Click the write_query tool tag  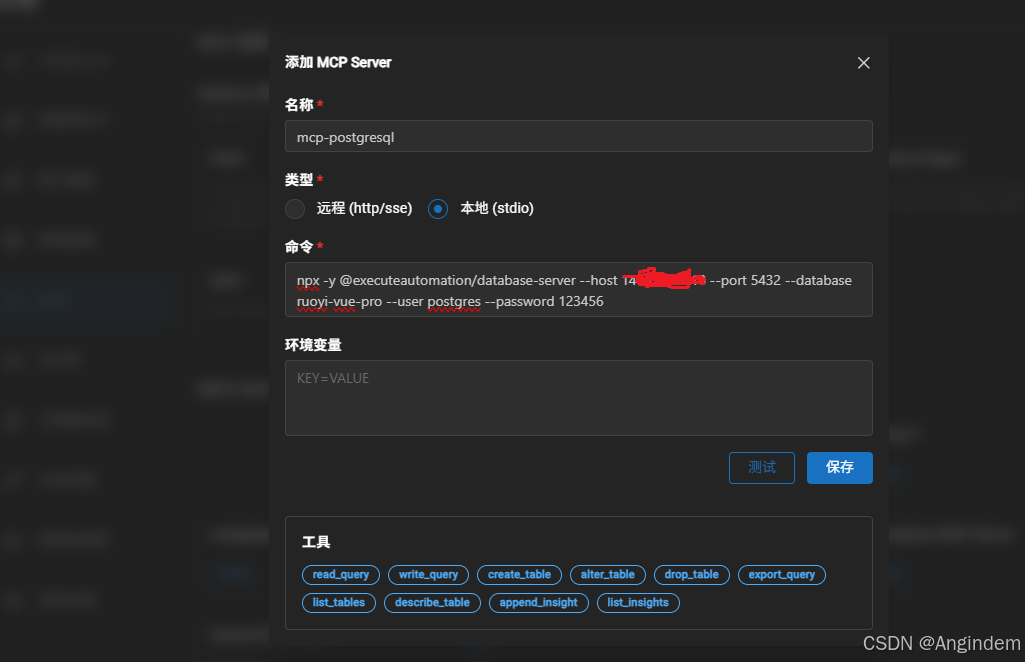(x=428, y=574)
